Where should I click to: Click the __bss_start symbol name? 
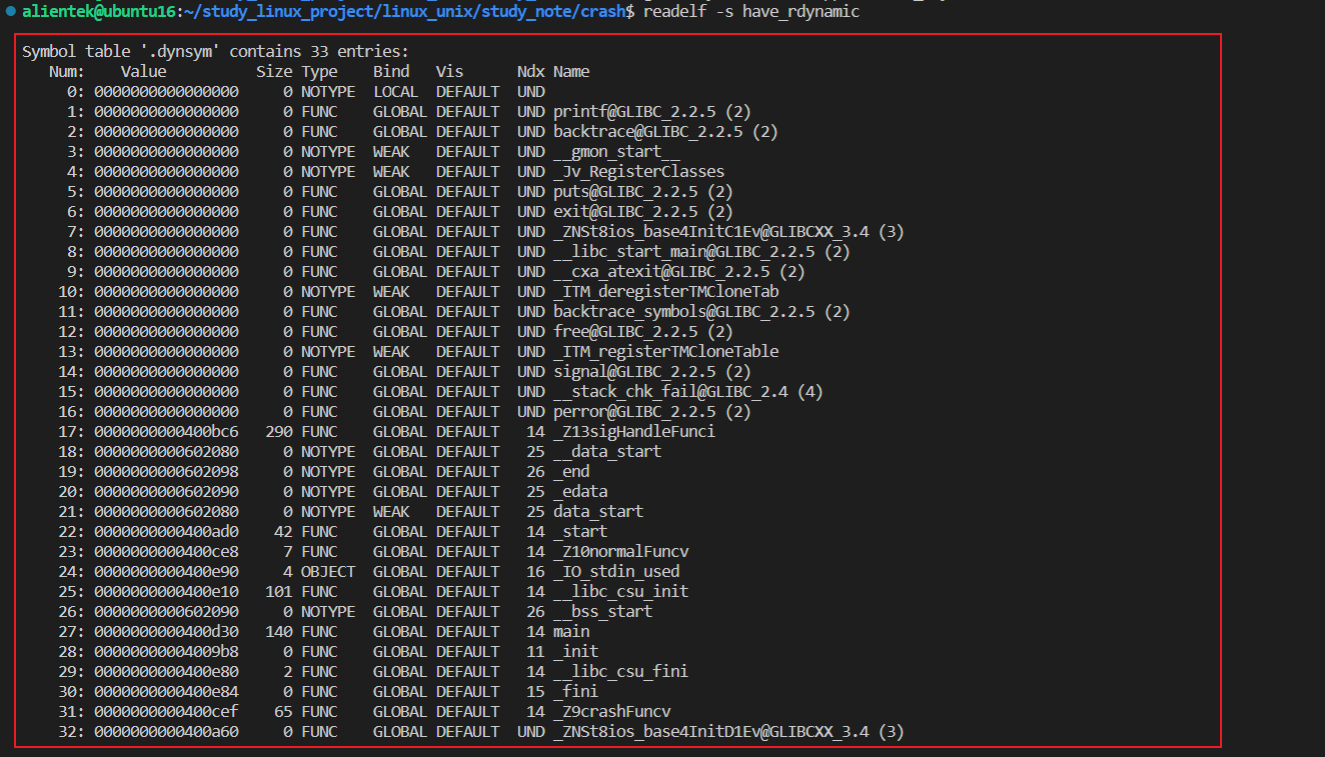(x=602, y=611)
